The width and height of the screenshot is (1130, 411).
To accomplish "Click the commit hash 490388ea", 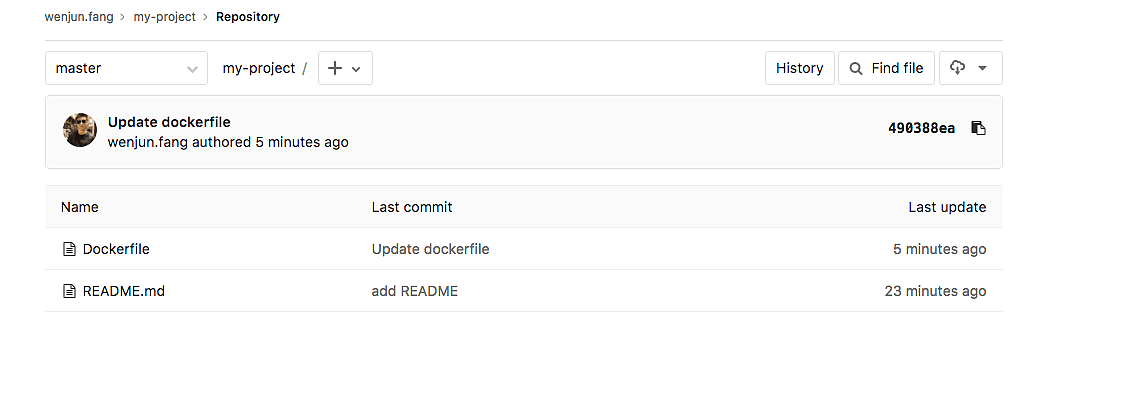I will tap(921, 128).
